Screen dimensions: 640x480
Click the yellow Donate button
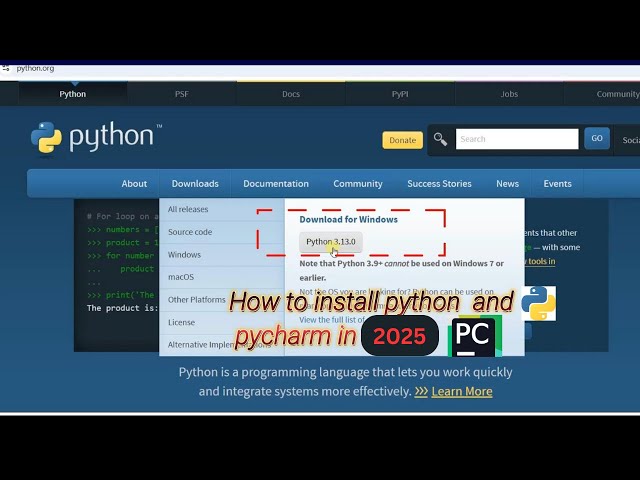(402, 140)
